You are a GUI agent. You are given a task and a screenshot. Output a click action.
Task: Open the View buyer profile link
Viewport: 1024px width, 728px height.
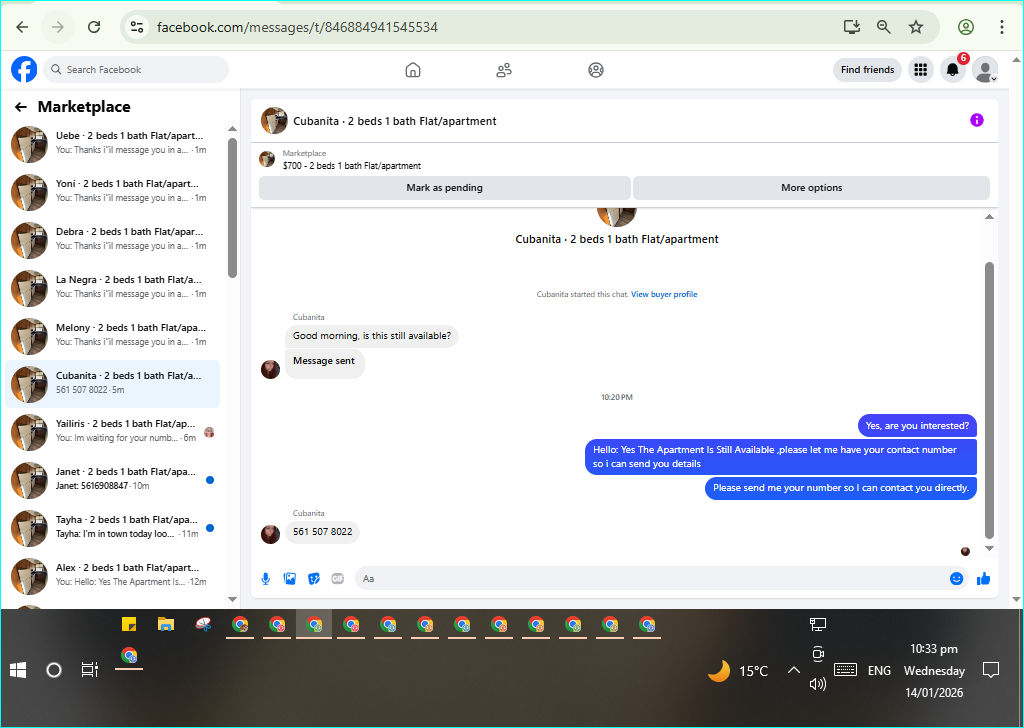pos(664,294)
